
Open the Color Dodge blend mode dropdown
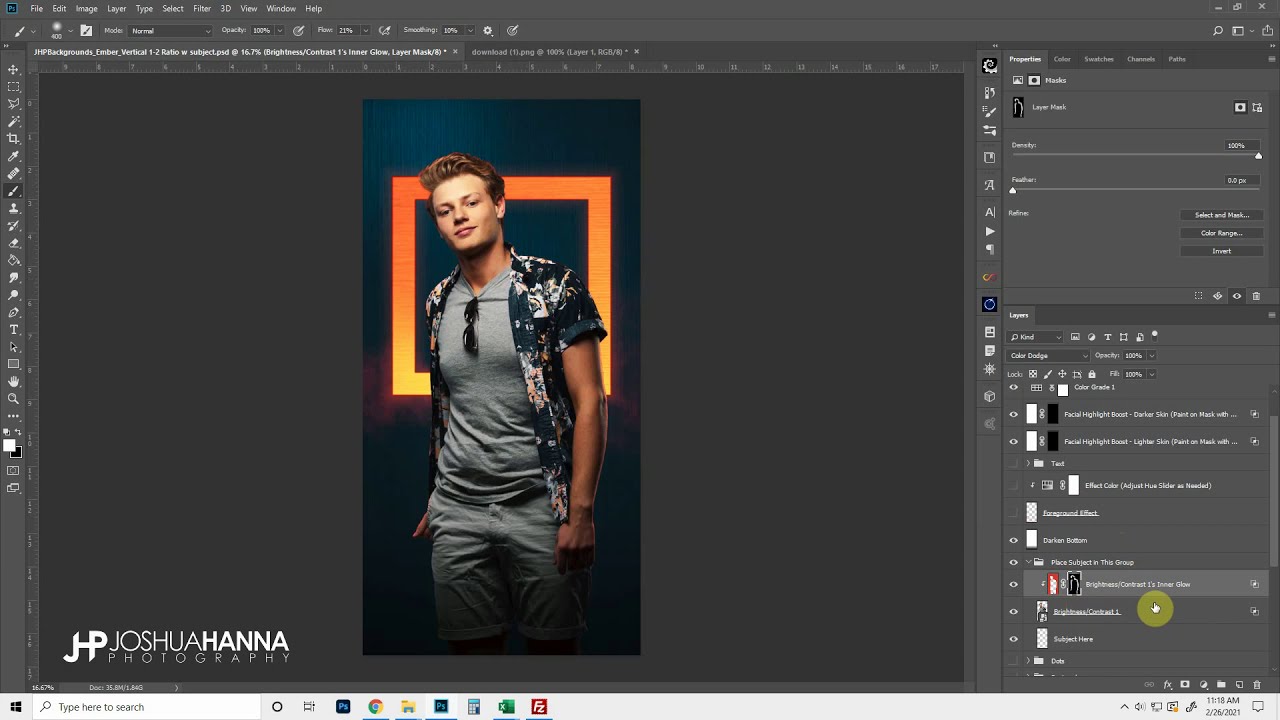point(1048,355)
